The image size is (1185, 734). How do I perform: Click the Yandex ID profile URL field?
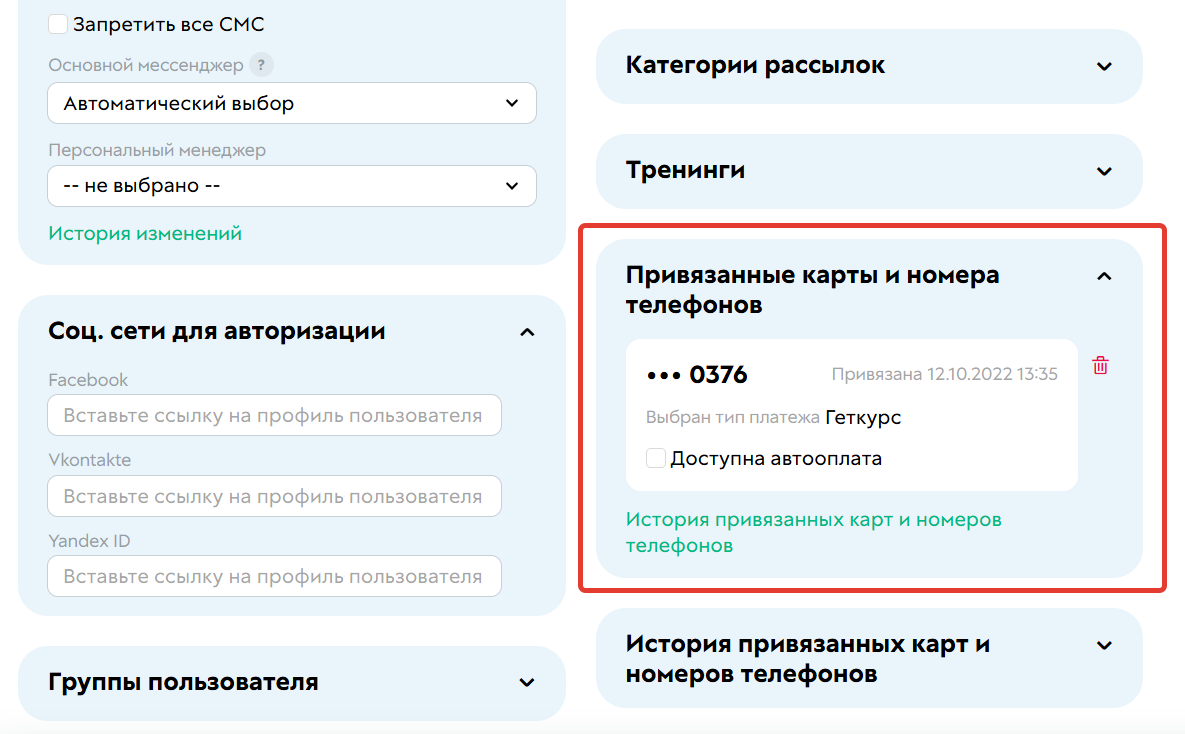click(274, 576)
